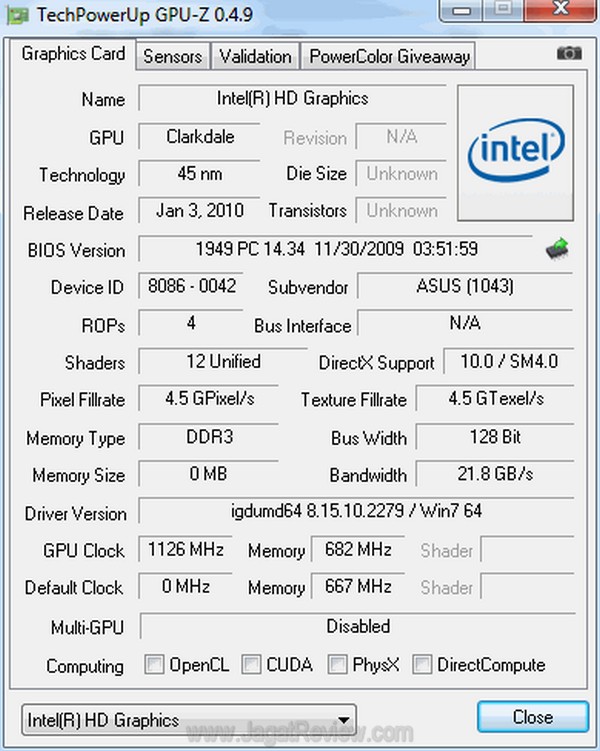The image size is (600, 751).
Task: Select the Graphics Card tab
Action: (x=73, y=54)
